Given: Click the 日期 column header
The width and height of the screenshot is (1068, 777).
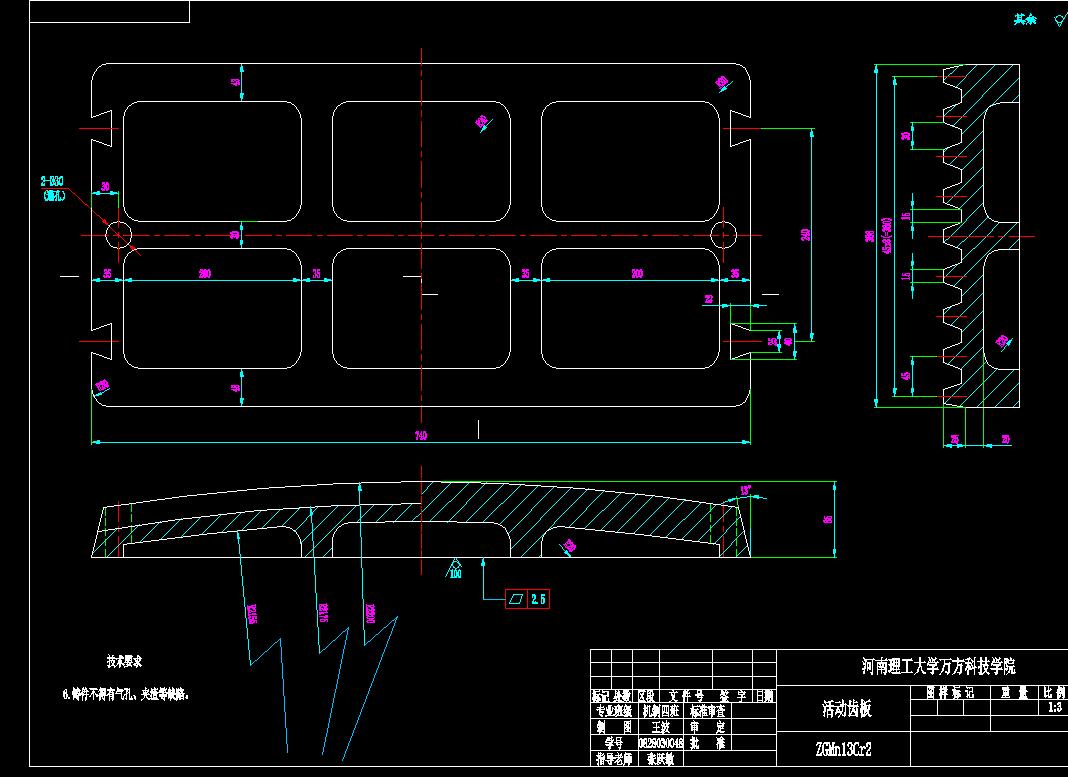Looking at the screenshot, I should [764, 696].
